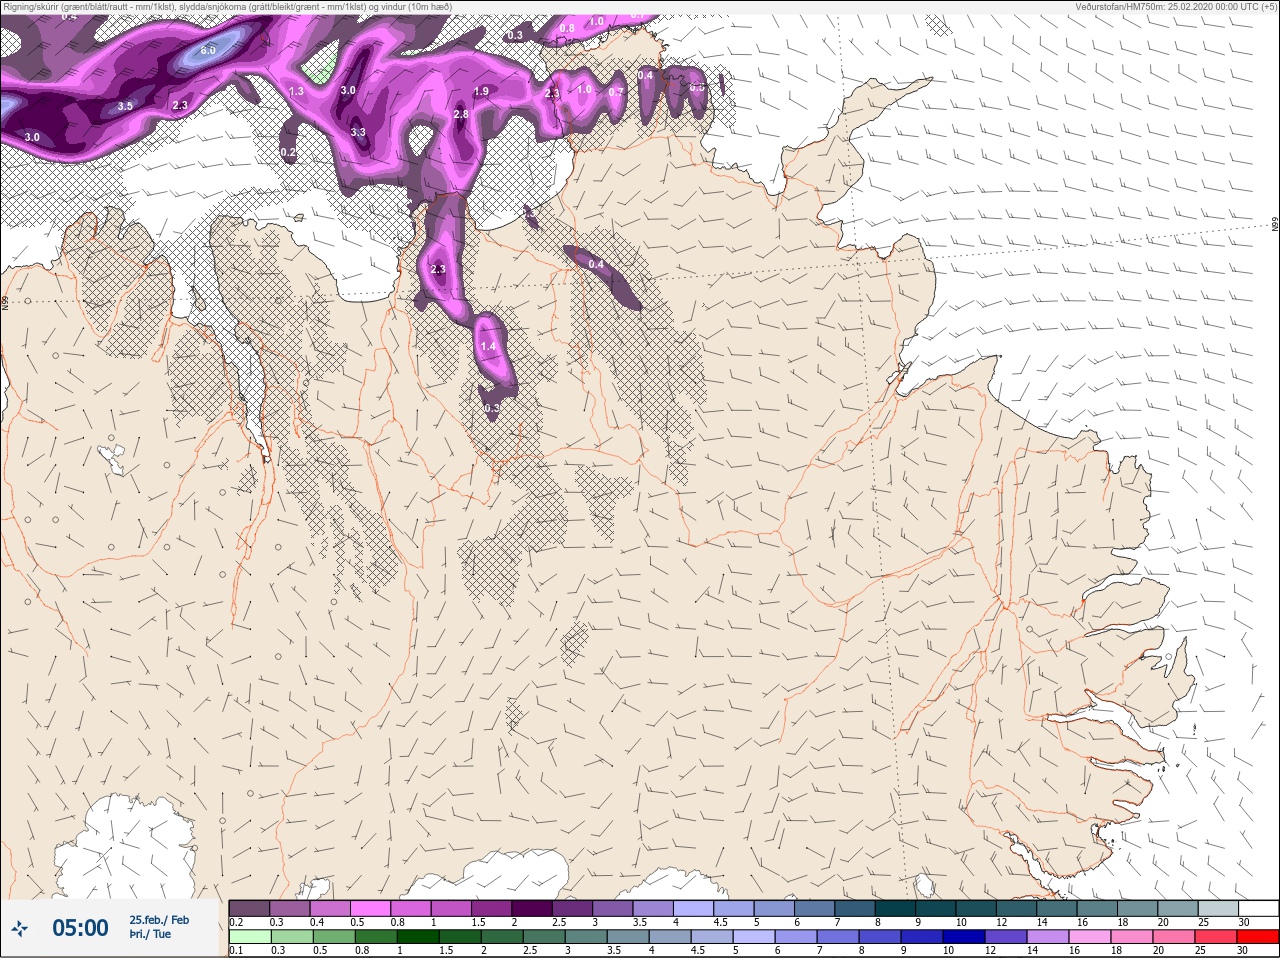
Task: Click lower legend dark green swatch at 1
Action: pyautogui.click(x=419, y=937)
